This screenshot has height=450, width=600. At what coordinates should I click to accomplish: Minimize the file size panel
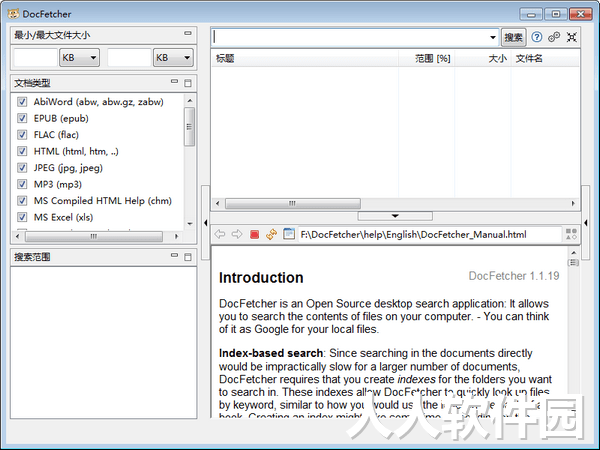(x=188, y=33)
